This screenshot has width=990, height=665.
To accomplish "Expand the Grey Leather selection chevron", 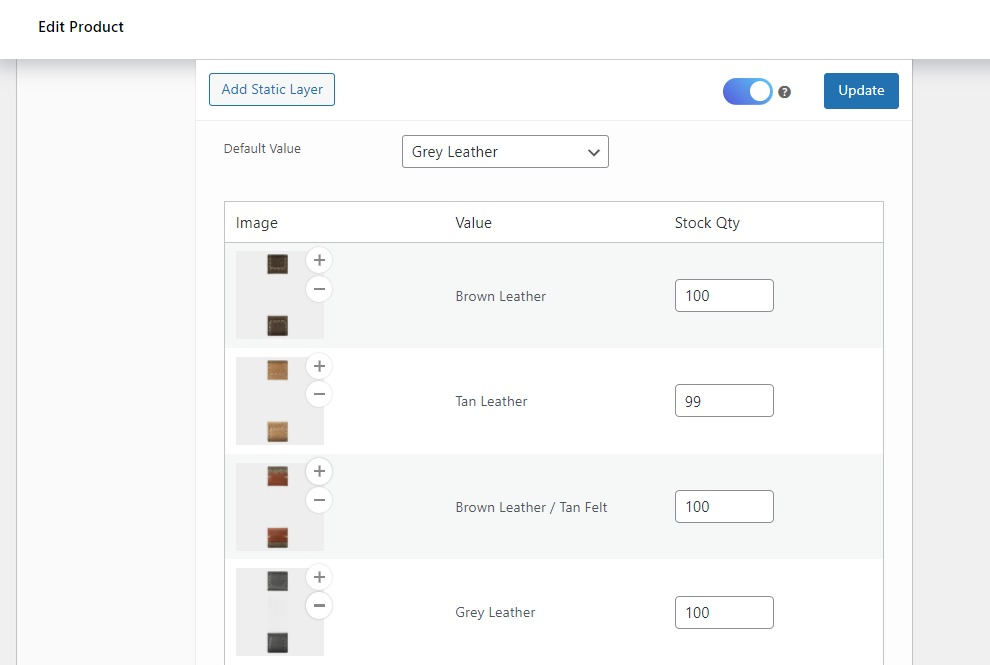I will coord(594,151).
